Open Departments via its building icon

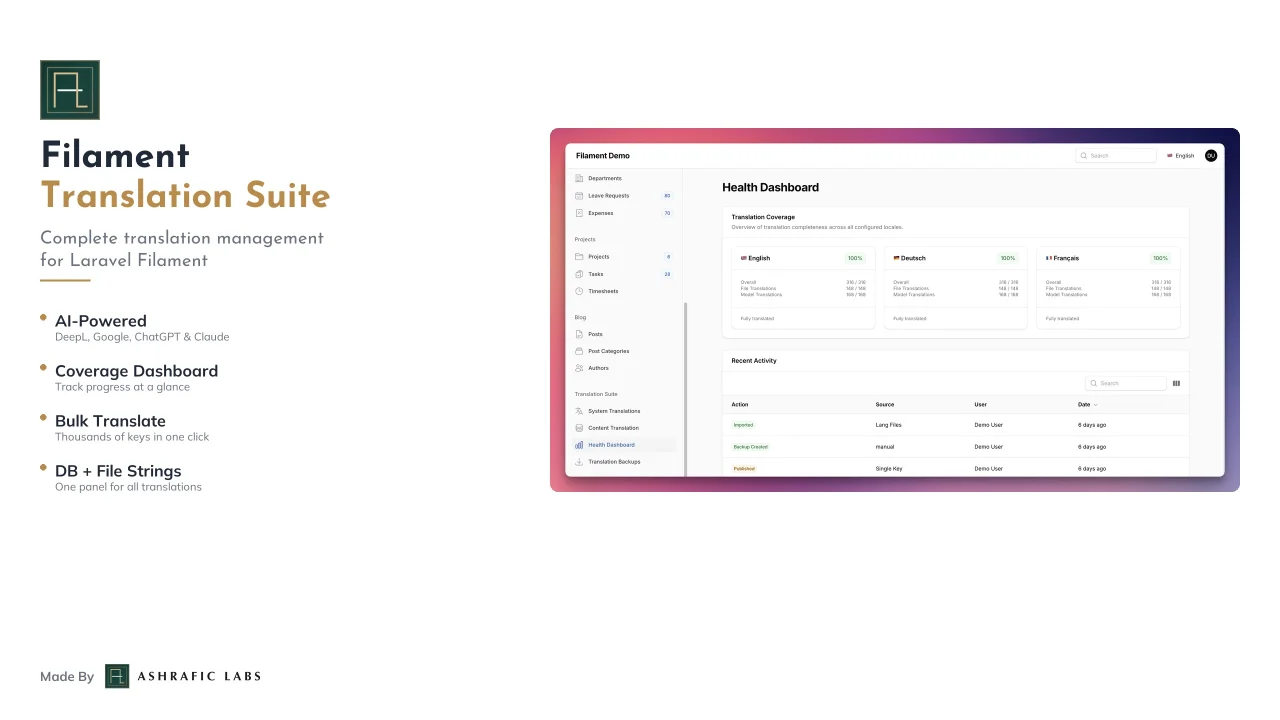[x=579, y=178]
